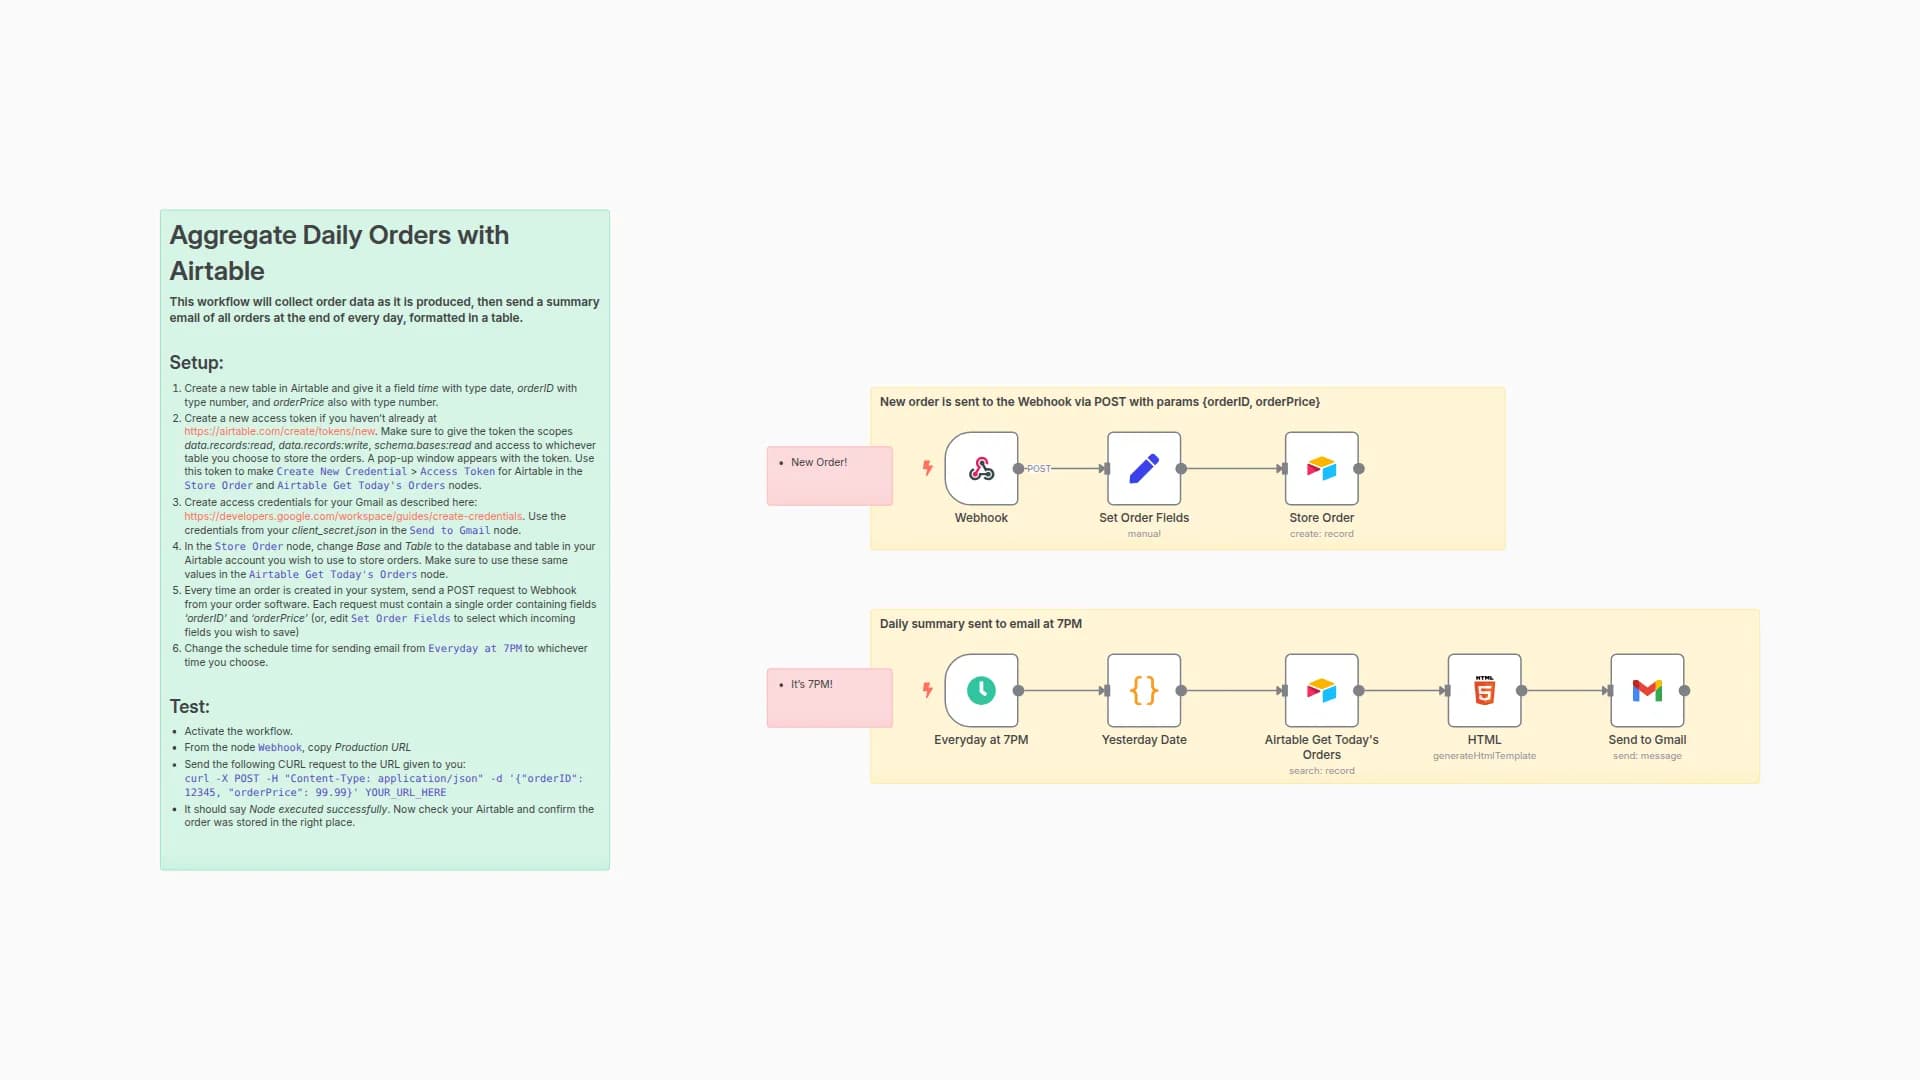Click the Airtable Get Today's Orders label
The width and height of the screenshot is (1920, 1080).
click(1321, 747)
